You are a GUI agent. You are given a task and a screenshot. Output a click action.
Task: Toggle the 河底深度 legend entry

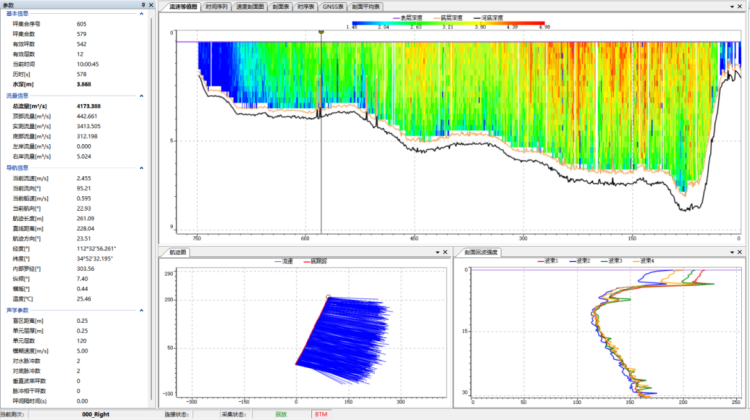point(488,18)
